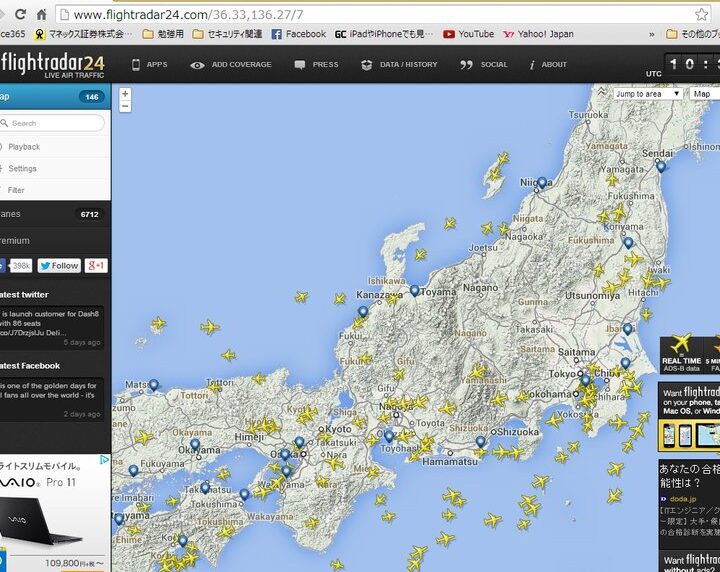This screenshot has height=572, width=720.
Task: Open the Jump to area dropdown
Action: click(648, 94)
